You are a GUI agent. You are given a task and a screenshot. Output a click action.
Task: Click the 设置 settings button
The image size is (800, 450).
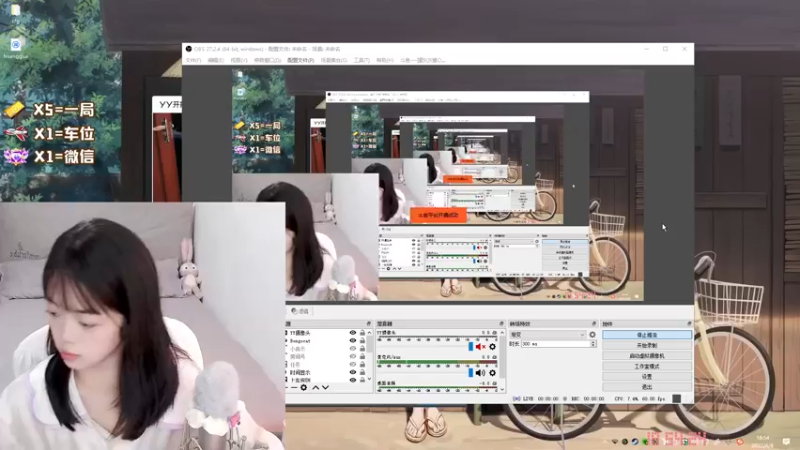pos(647,377)
